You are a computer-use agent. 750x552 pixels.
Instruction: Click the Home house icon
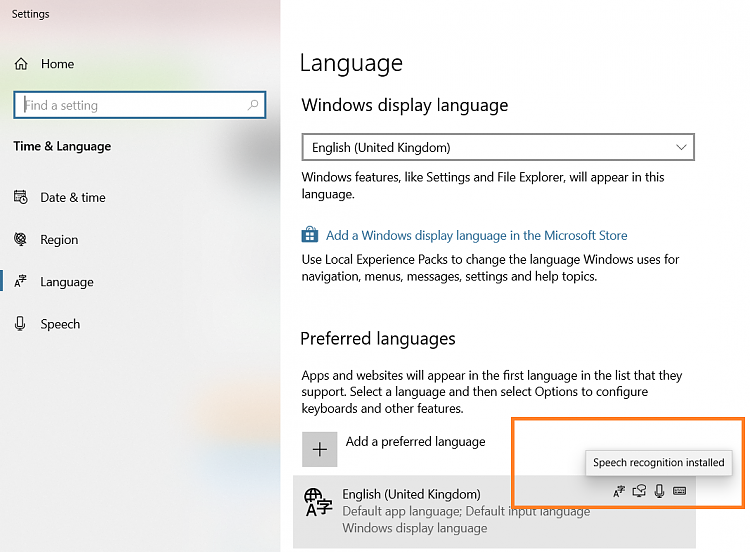tap(21, 64)
